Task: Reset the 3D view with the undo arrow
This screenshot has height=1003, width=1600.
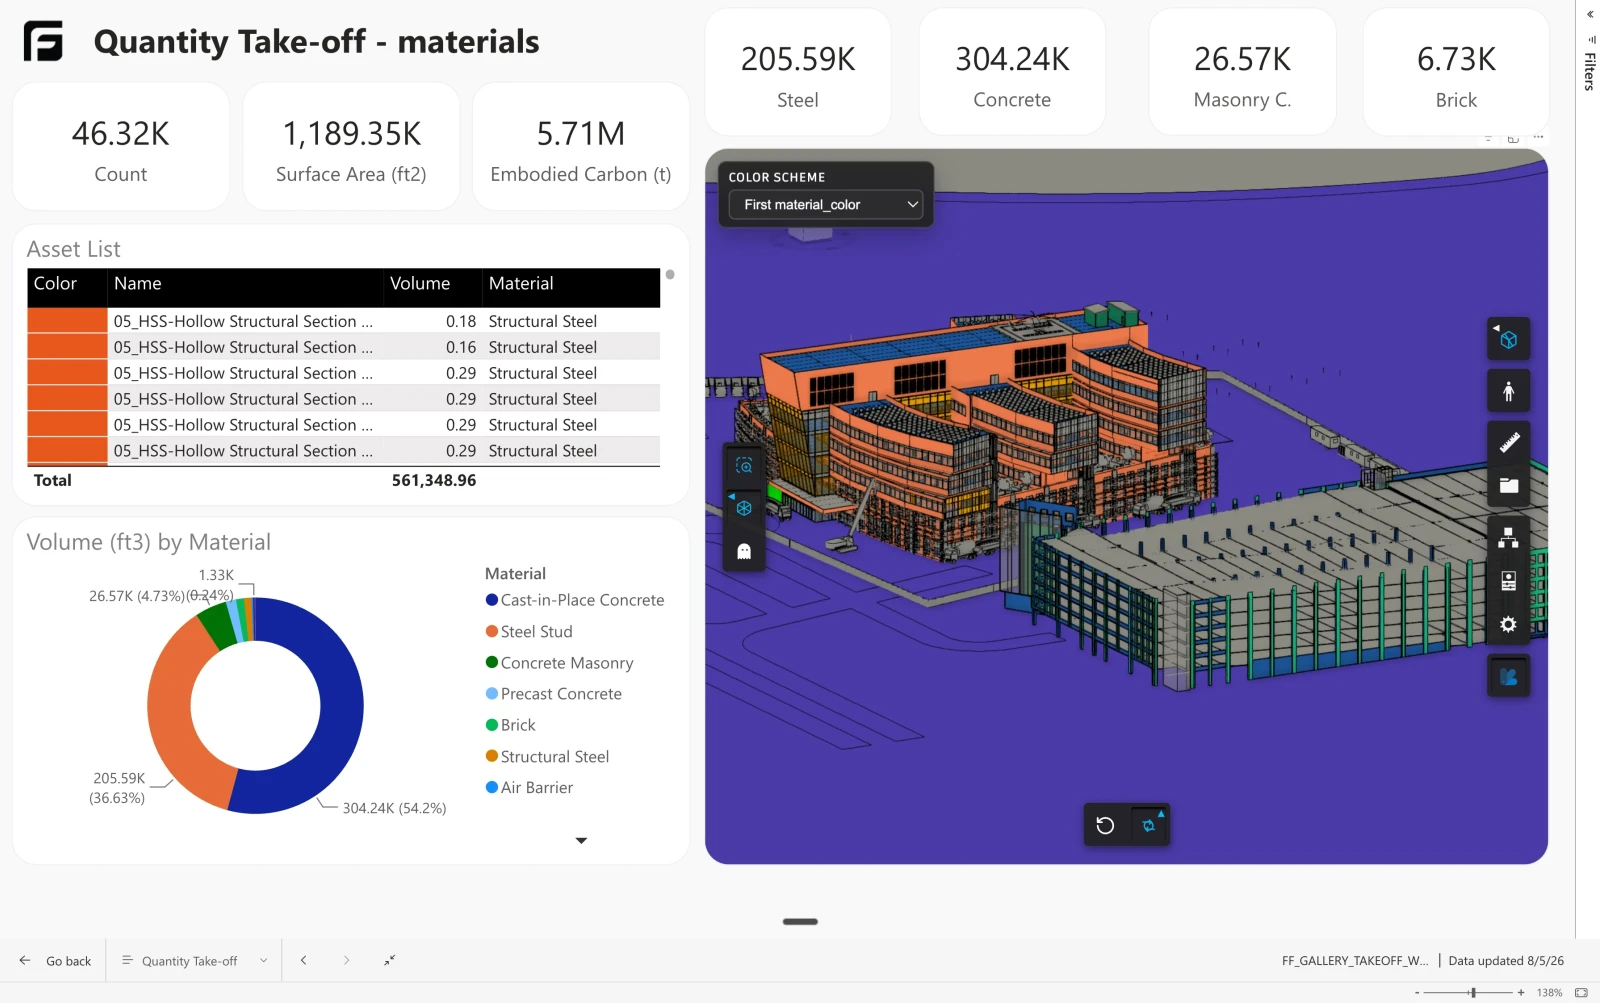Action: [1105, 825]
